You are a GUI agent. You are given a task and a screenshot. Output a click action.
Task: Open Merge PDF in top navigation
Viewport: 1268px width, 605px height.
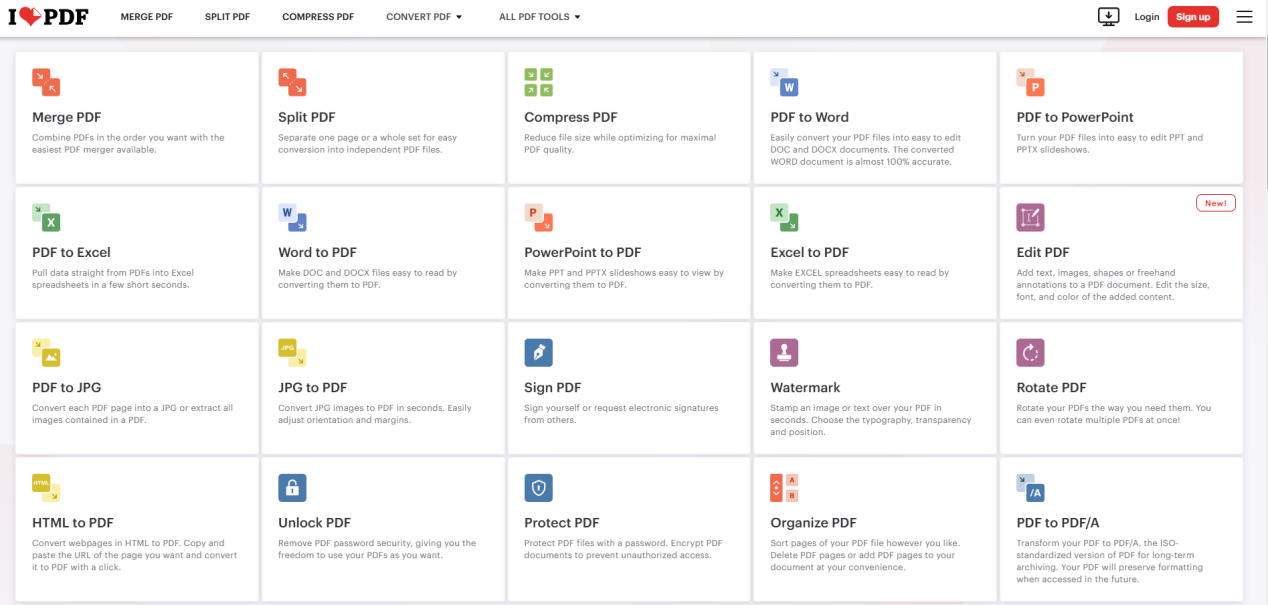[x=146, y=17]
